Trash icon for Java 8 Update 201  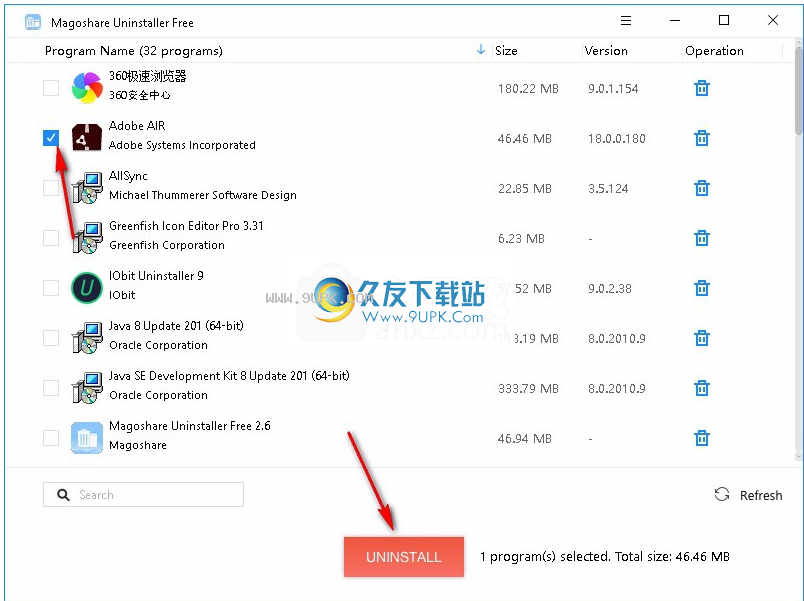coord(701,338)
